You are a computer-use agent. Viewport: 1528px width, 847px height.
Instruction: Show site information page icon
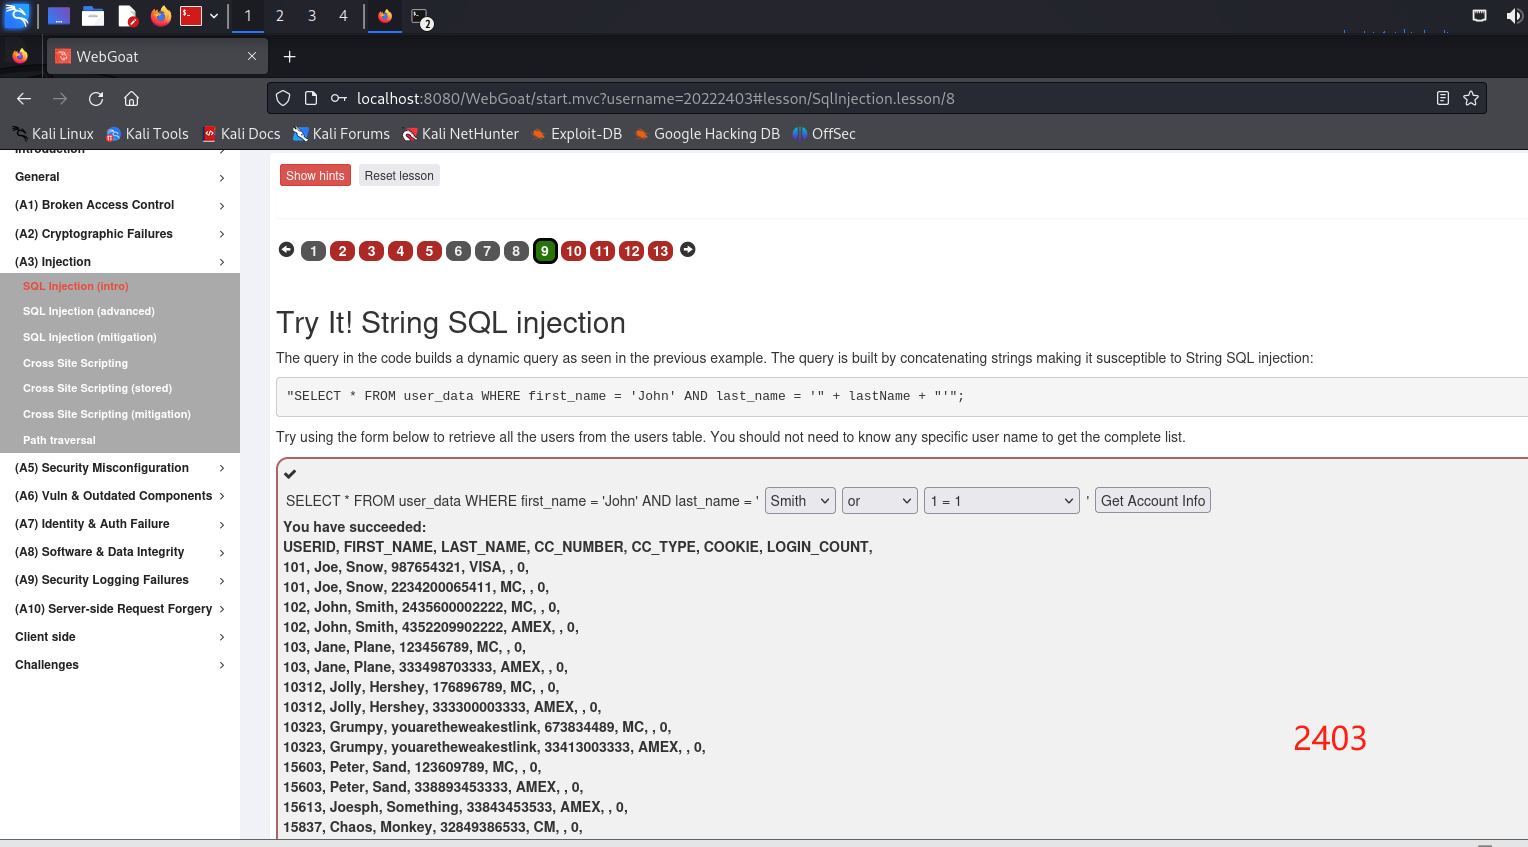pos(311,99)
